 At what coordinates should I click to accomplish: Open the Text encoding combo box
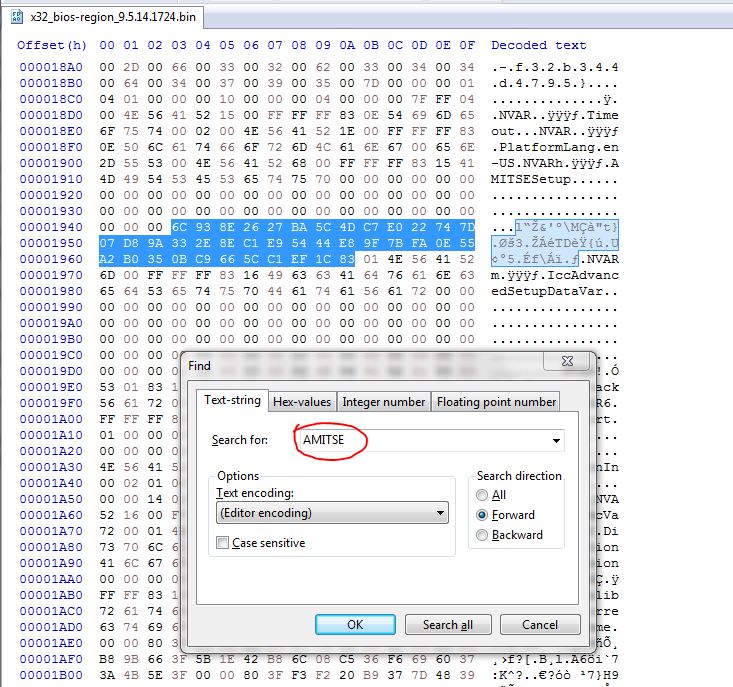coord(332,513)
